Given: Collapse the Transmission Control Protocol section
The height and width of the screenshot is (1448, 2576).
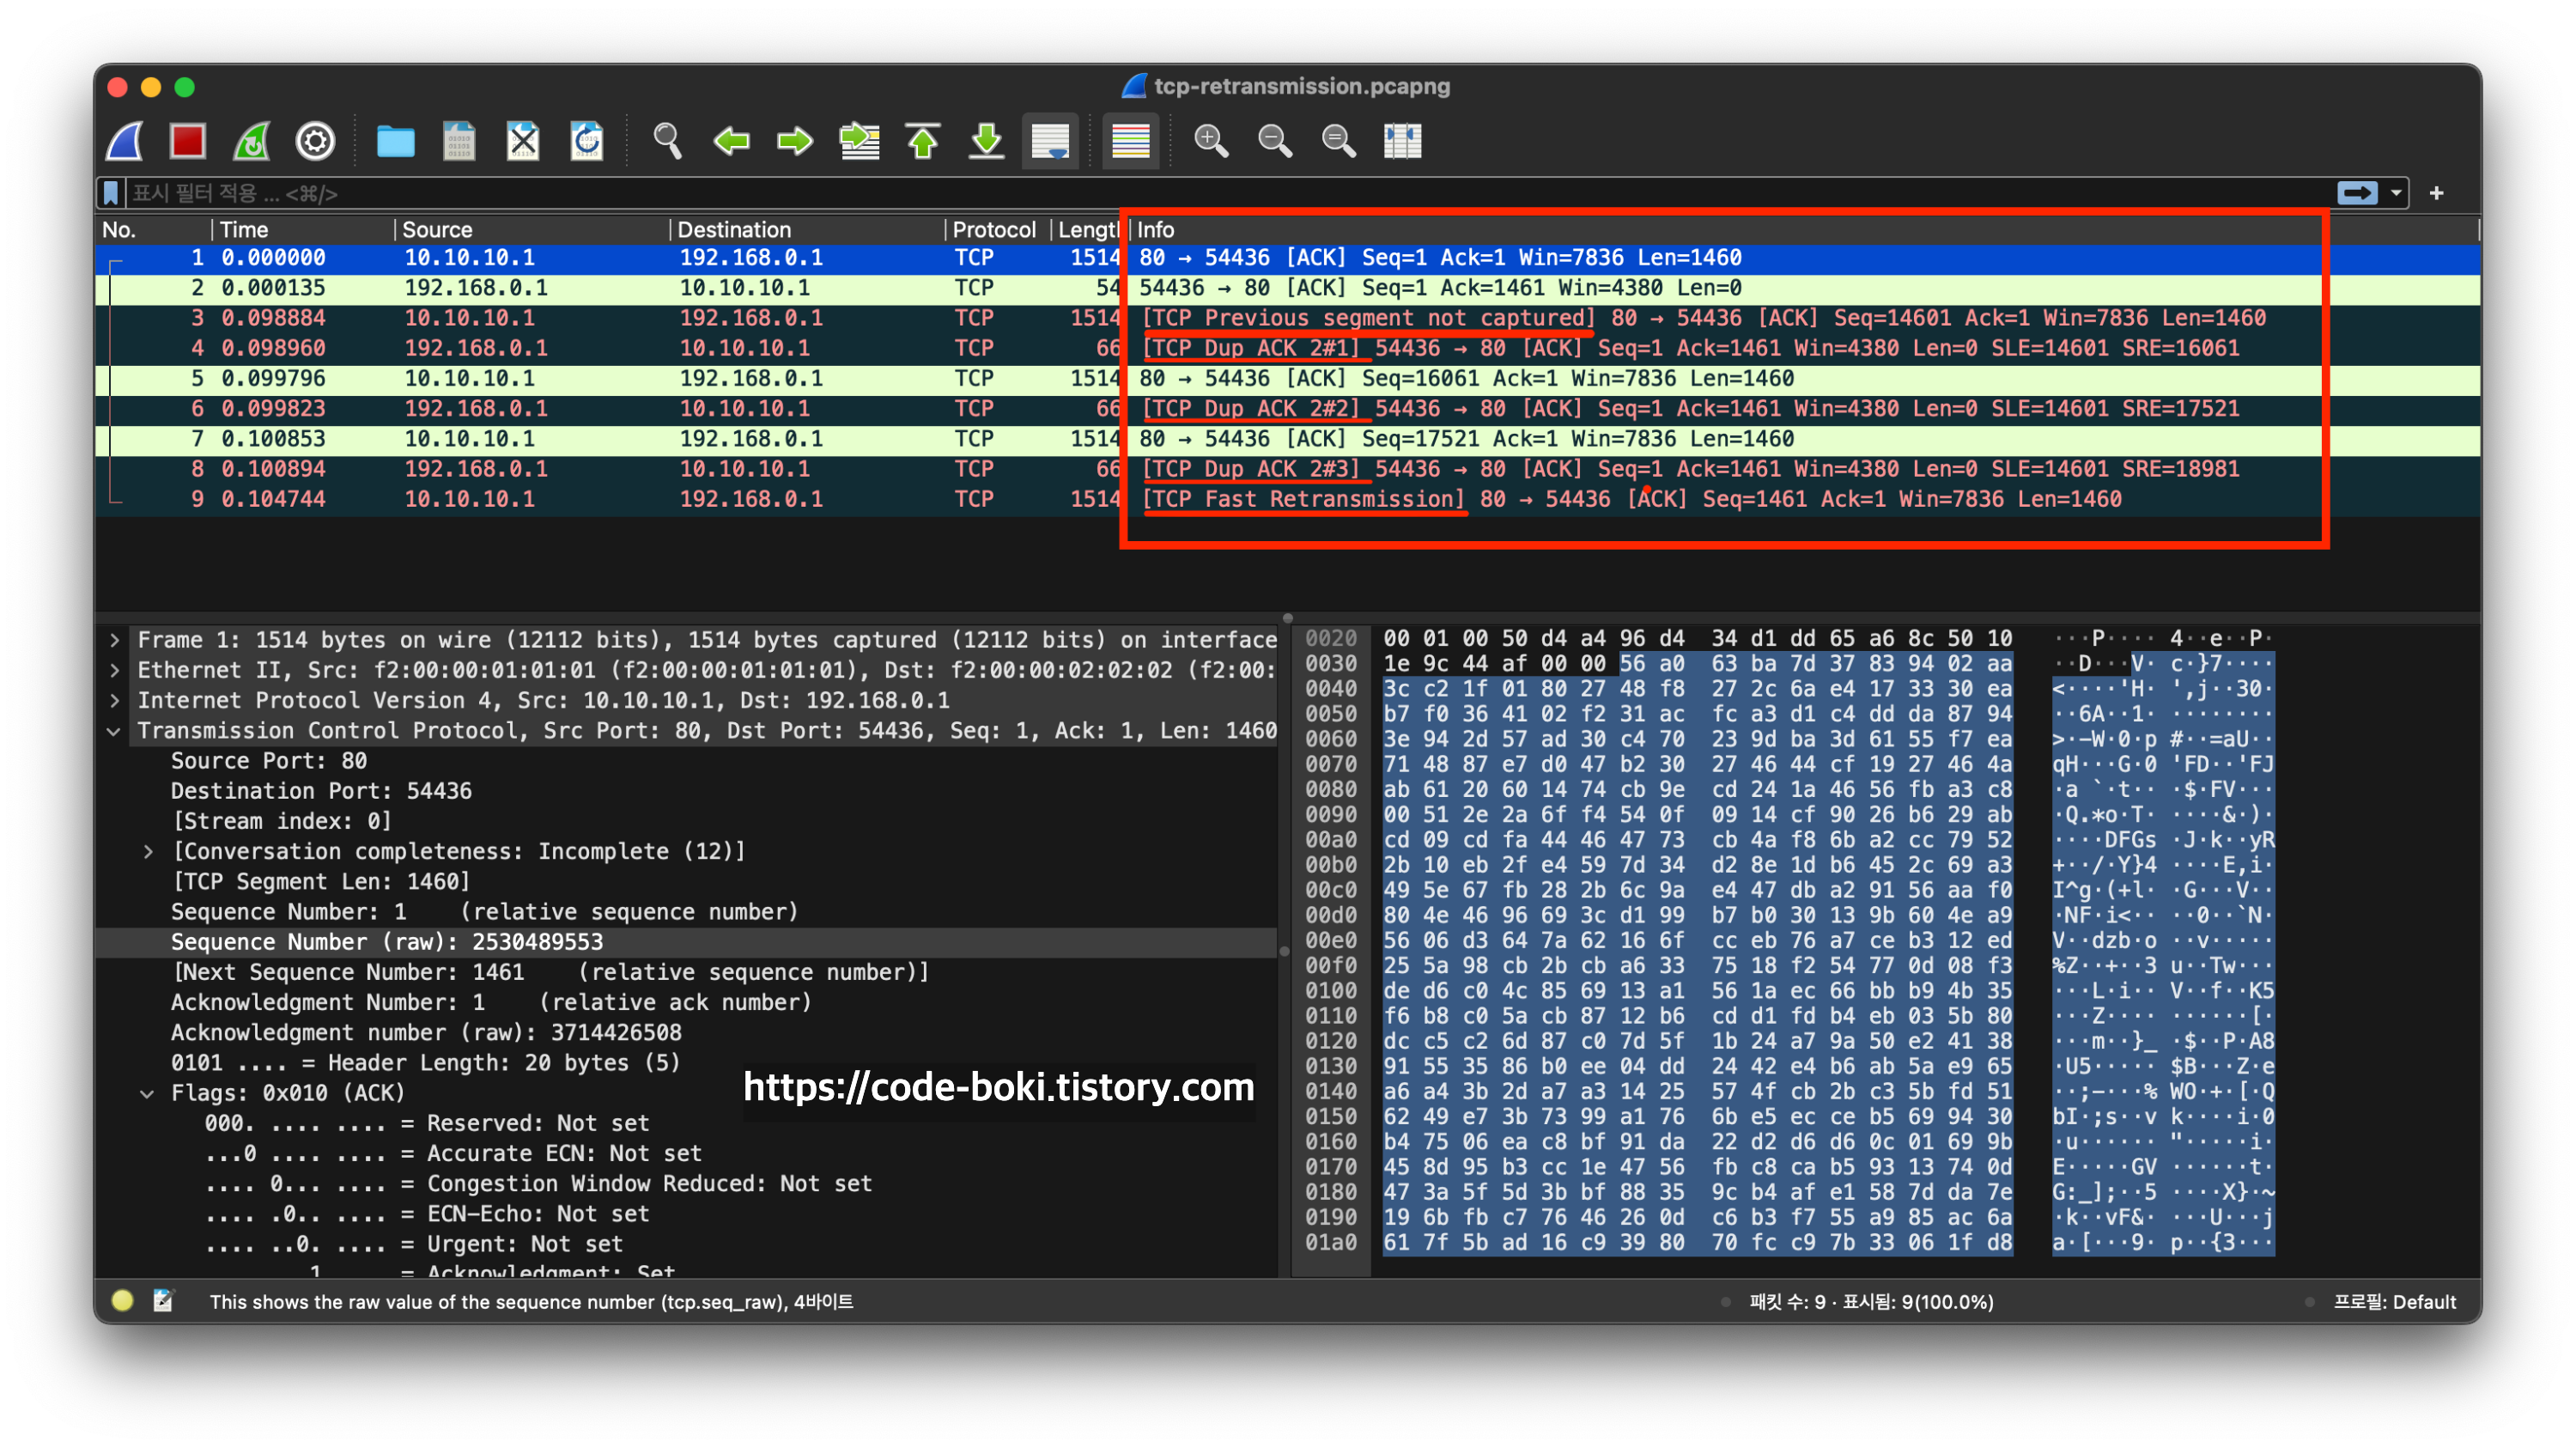Looking at the screenshot, I should click(x=115, y=731).
